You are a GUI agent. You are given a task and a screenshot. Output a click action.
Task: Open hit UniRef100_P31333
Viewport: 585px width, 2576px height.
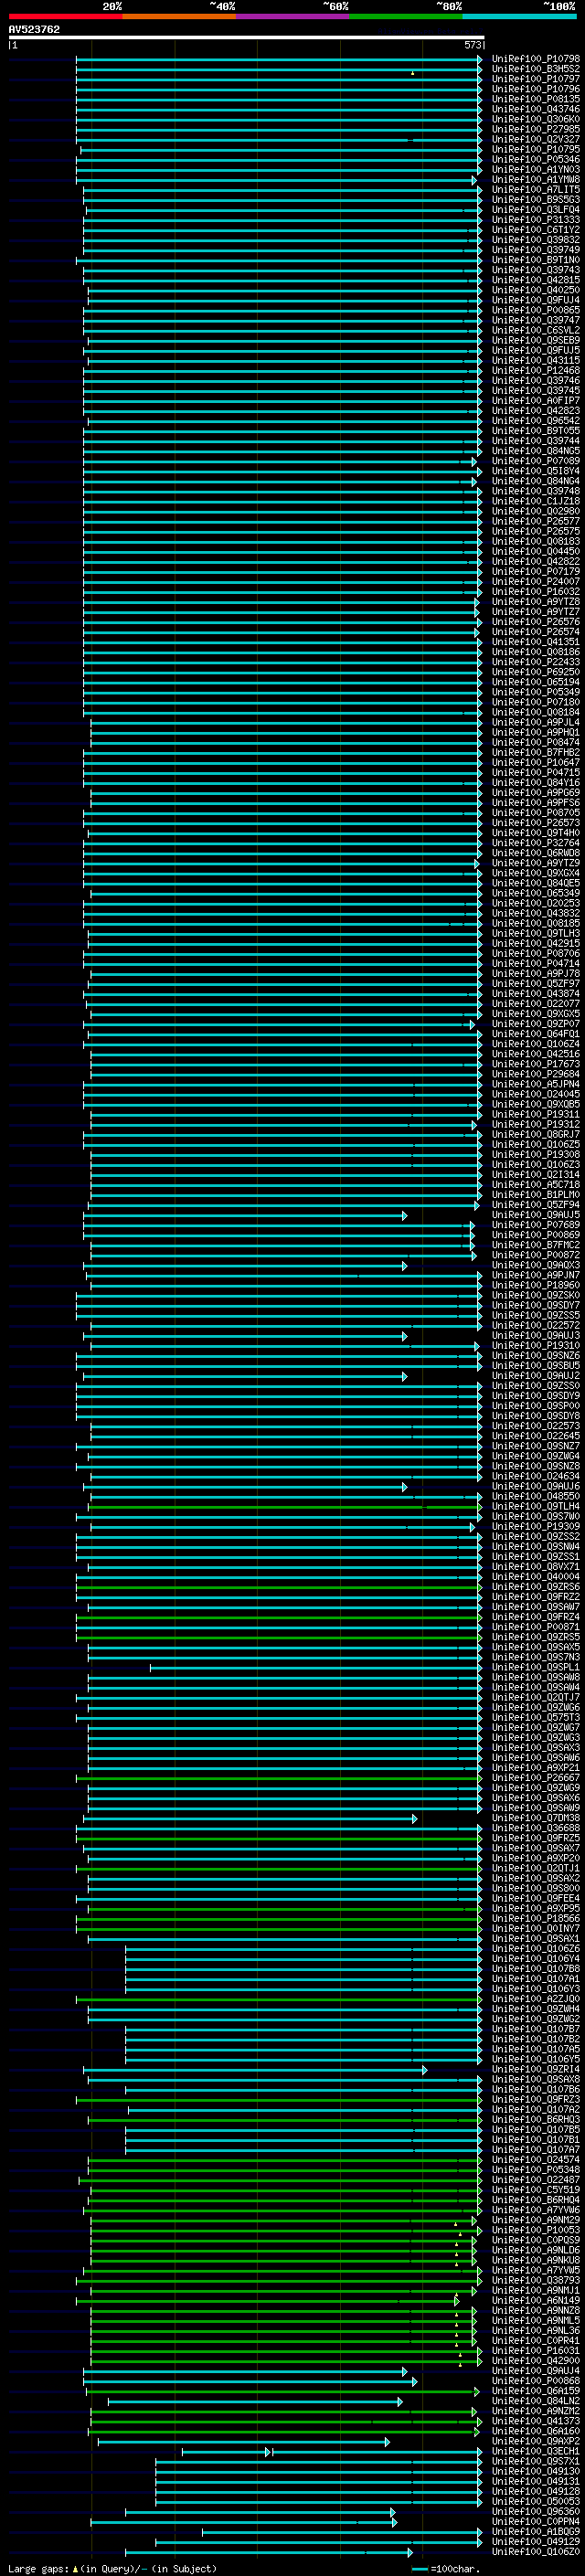(535, 220)
